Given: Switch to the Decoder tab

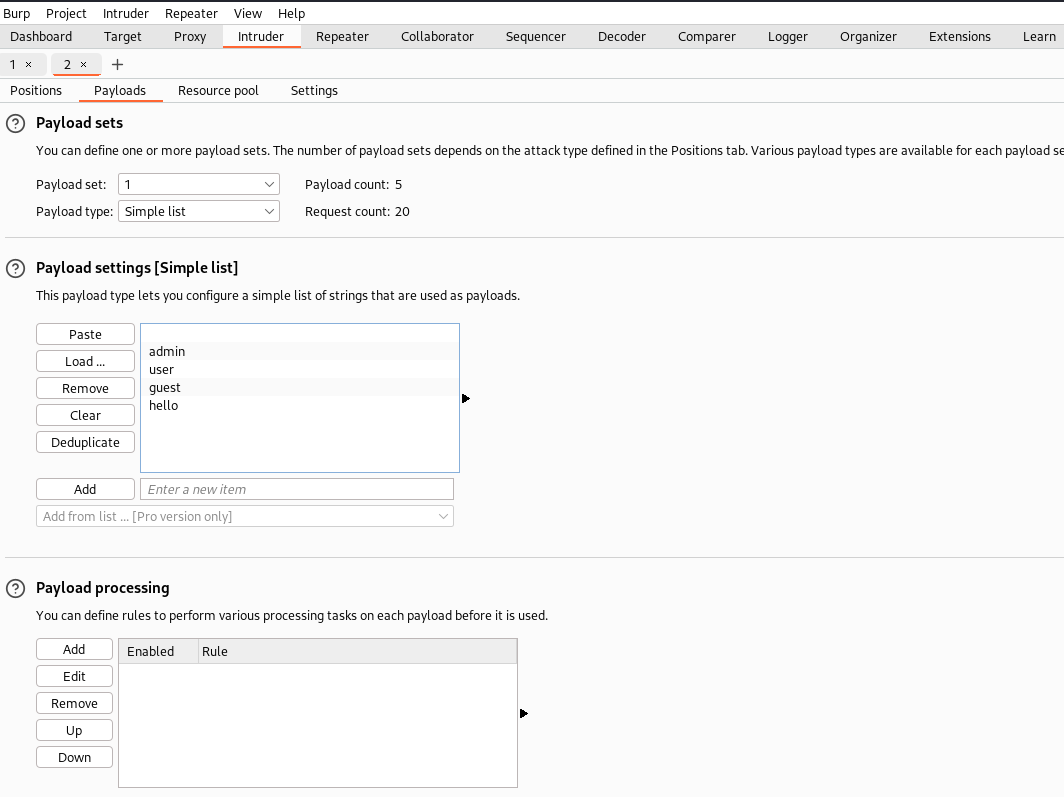Looking at the screenshot, I should [622, 37].
